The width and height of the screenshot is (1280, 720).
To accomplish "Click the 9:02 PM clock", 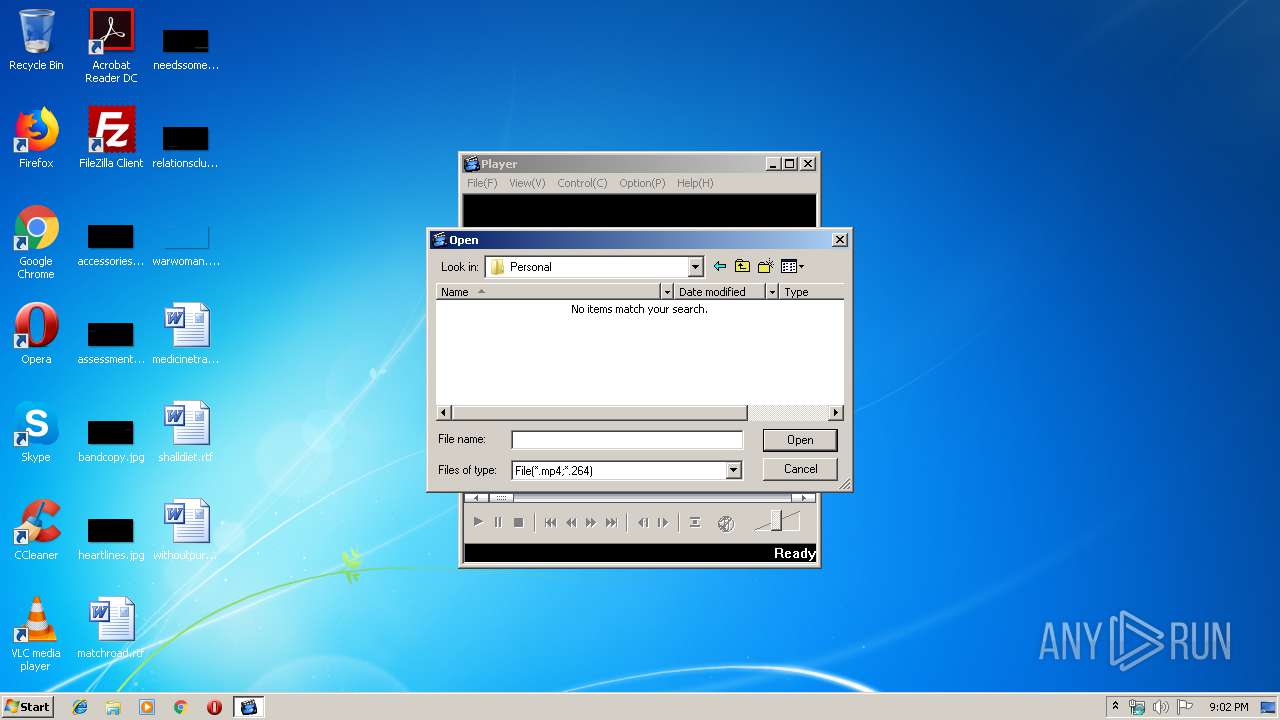I will [x=1228, y=707].
